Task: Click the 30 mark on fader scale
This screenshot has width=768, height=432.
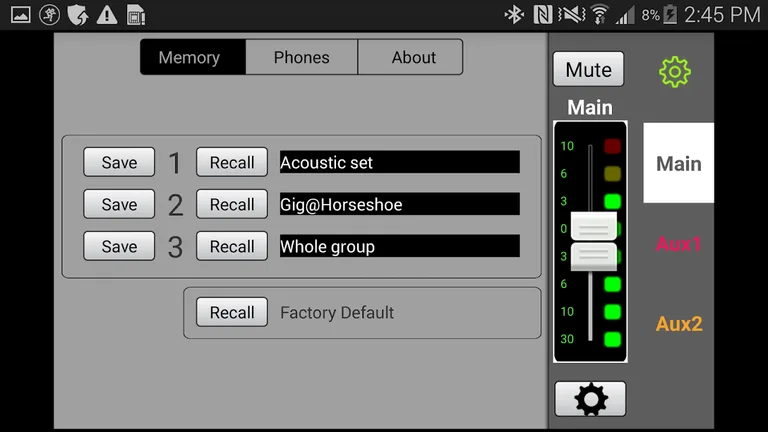Action: point(567,339)
